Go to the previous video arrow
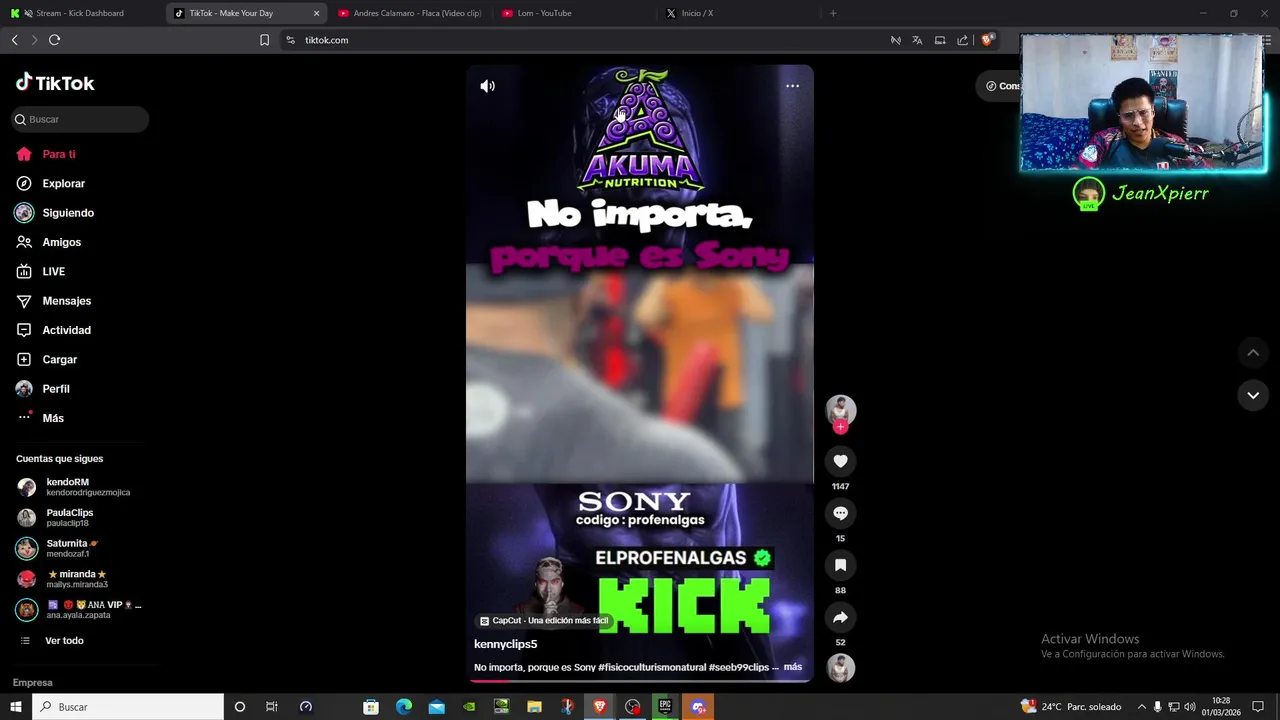This screenshot has height=720, width=1280. click(1252, 353)
